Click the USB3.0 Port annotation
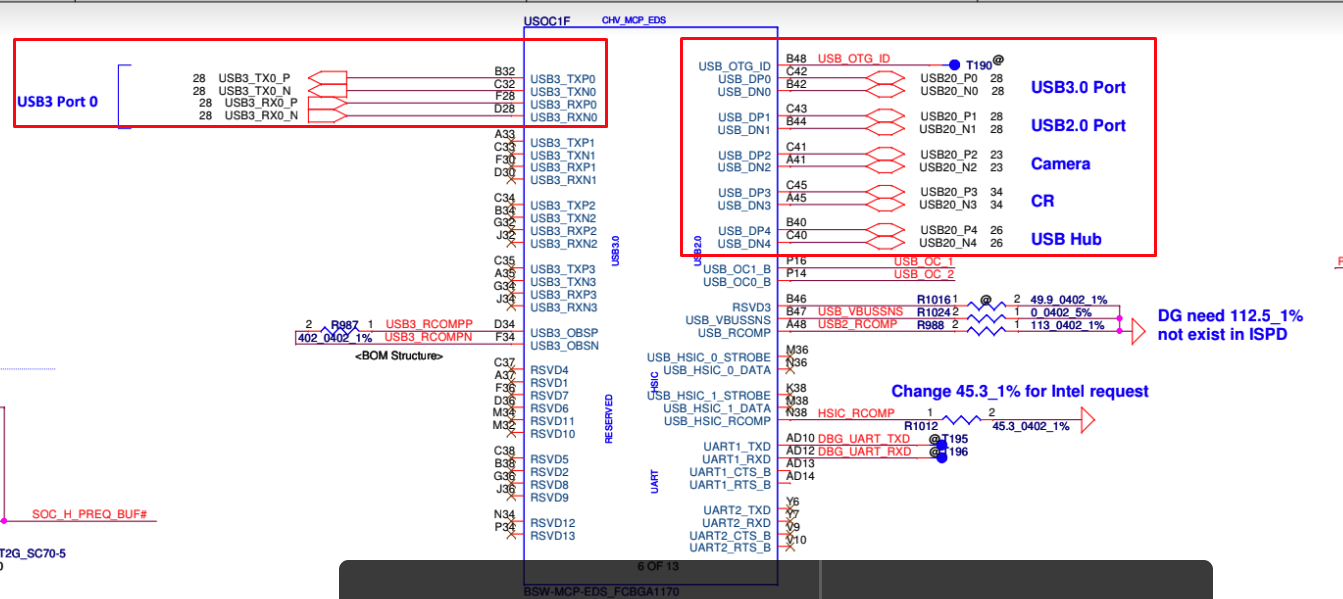Image resolution: width=1343 pixels, height=599 pixels. point(1078,87)
